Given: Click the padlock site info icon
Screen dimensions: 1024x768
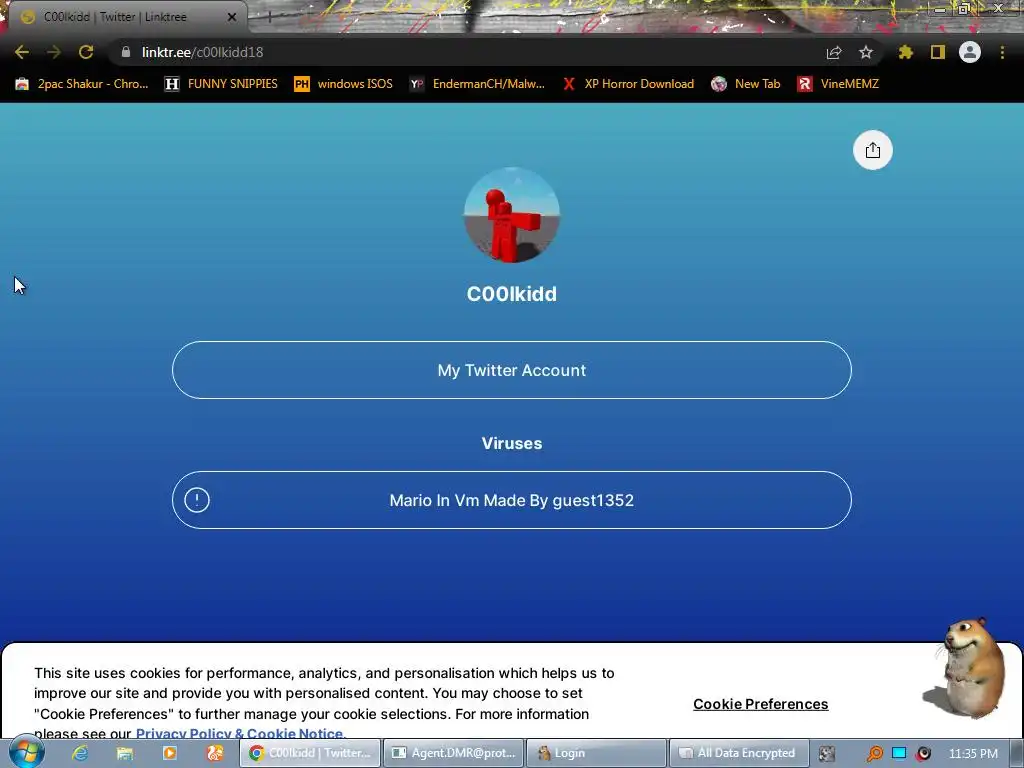Looking at the screenshot, I should coord(125,52).
